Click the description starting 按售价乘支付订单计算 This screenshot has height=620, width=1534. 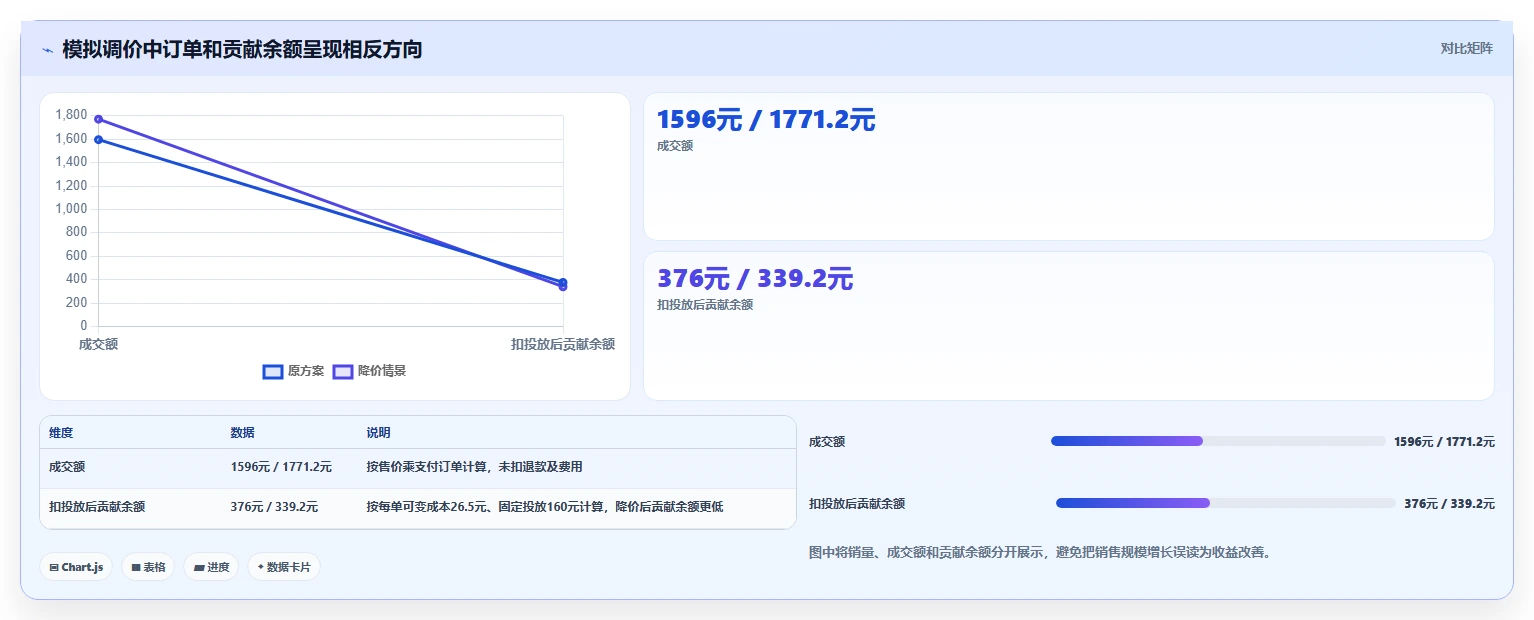(474, 467)
